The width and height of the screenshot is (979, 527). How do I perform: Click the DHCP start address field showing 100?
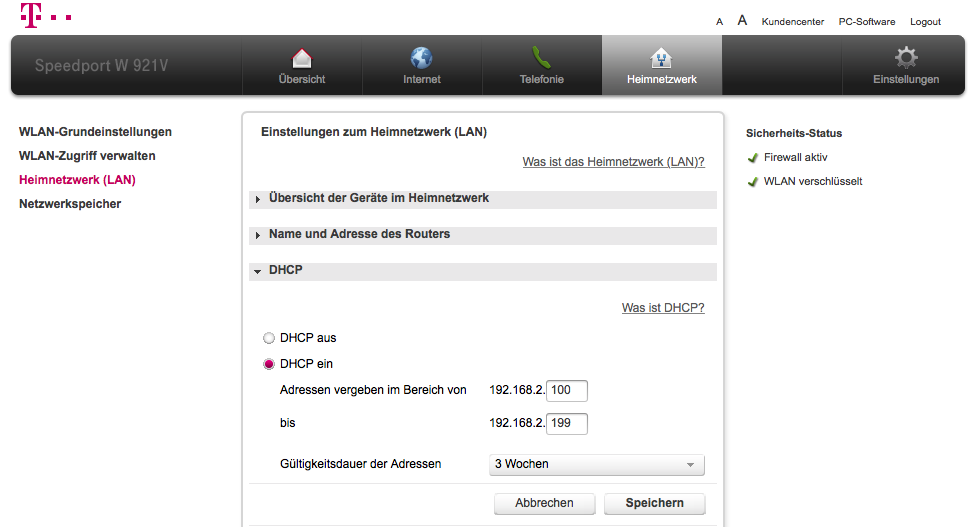(x=567, y=390)
